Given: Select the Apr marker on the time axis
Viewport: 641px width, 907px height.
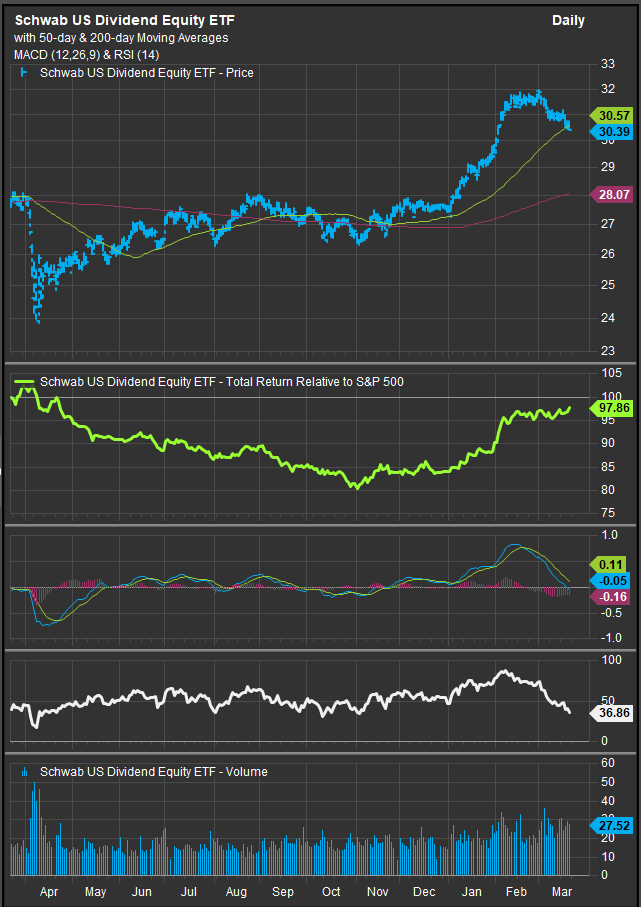Looking at the screenshot, I should click(47, 892).
